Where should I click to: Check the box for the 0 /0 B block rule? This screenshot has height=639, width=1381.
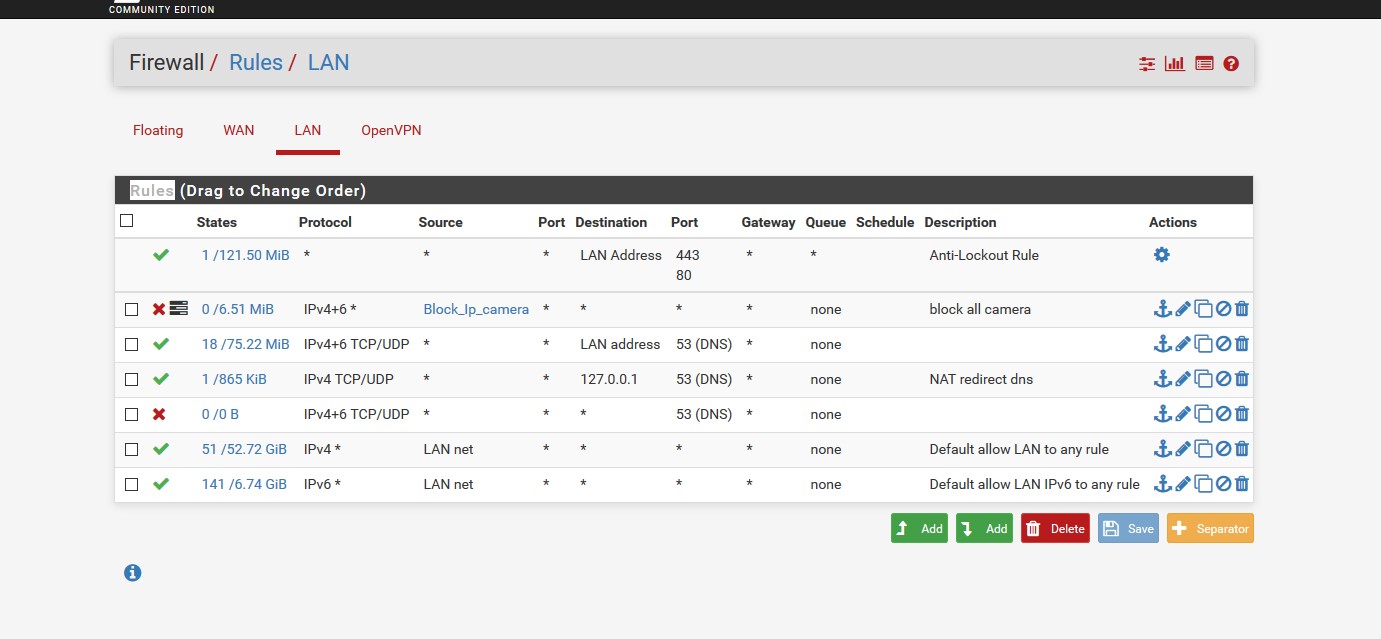click(131, 415)
